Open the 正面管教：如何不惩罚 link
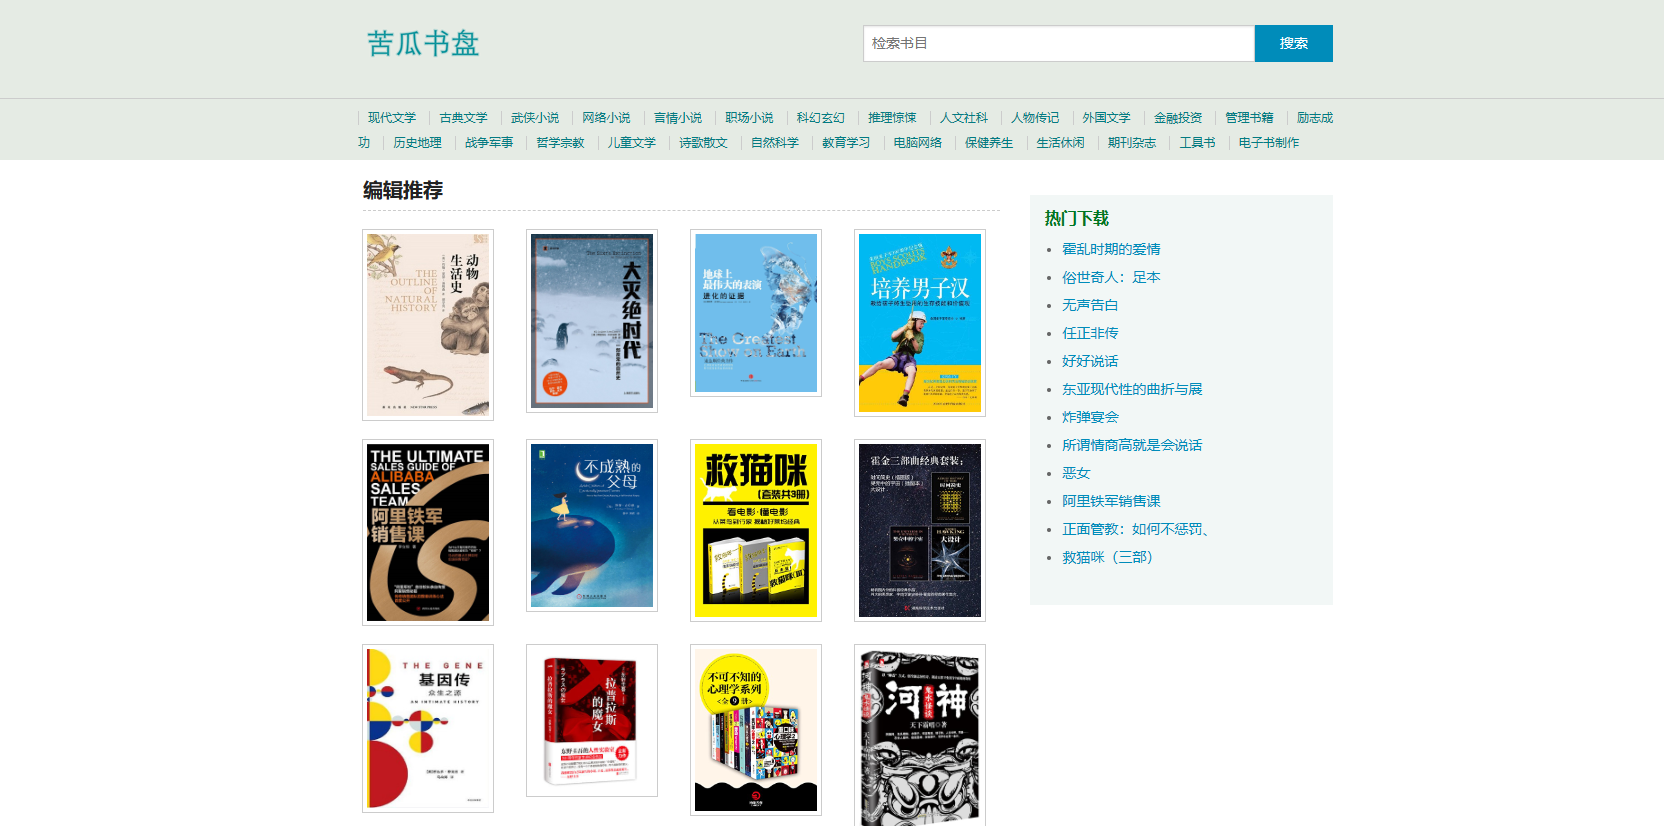 click(1135, 529)
